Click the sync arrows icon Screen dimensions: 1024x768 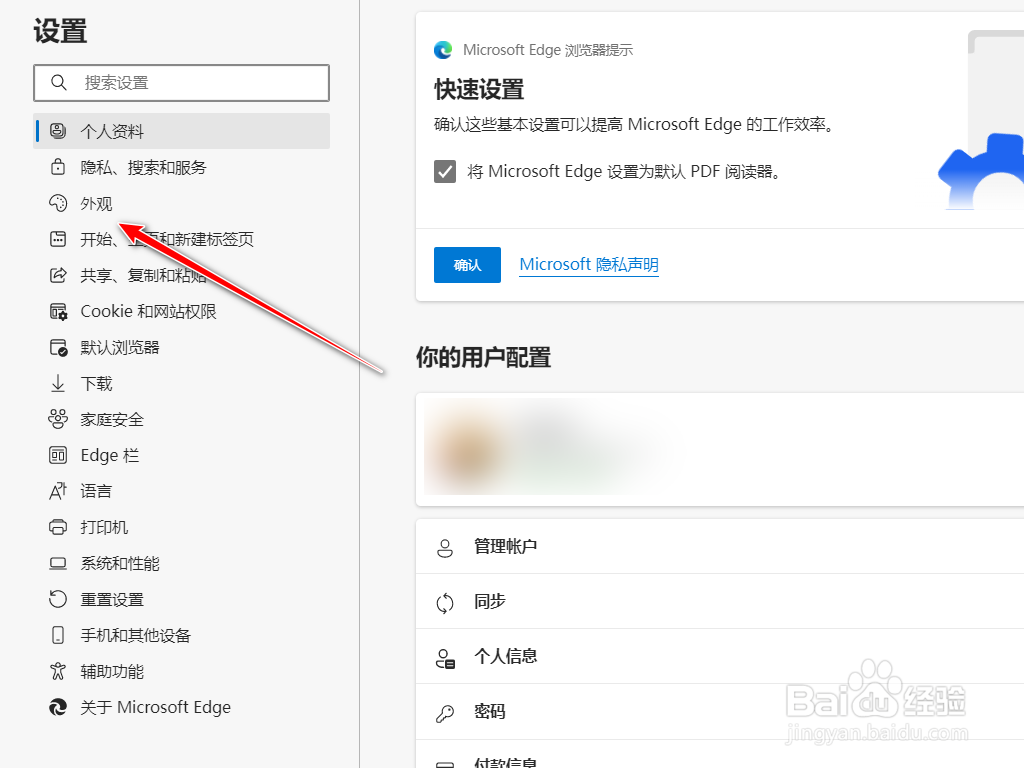point(445,603)
